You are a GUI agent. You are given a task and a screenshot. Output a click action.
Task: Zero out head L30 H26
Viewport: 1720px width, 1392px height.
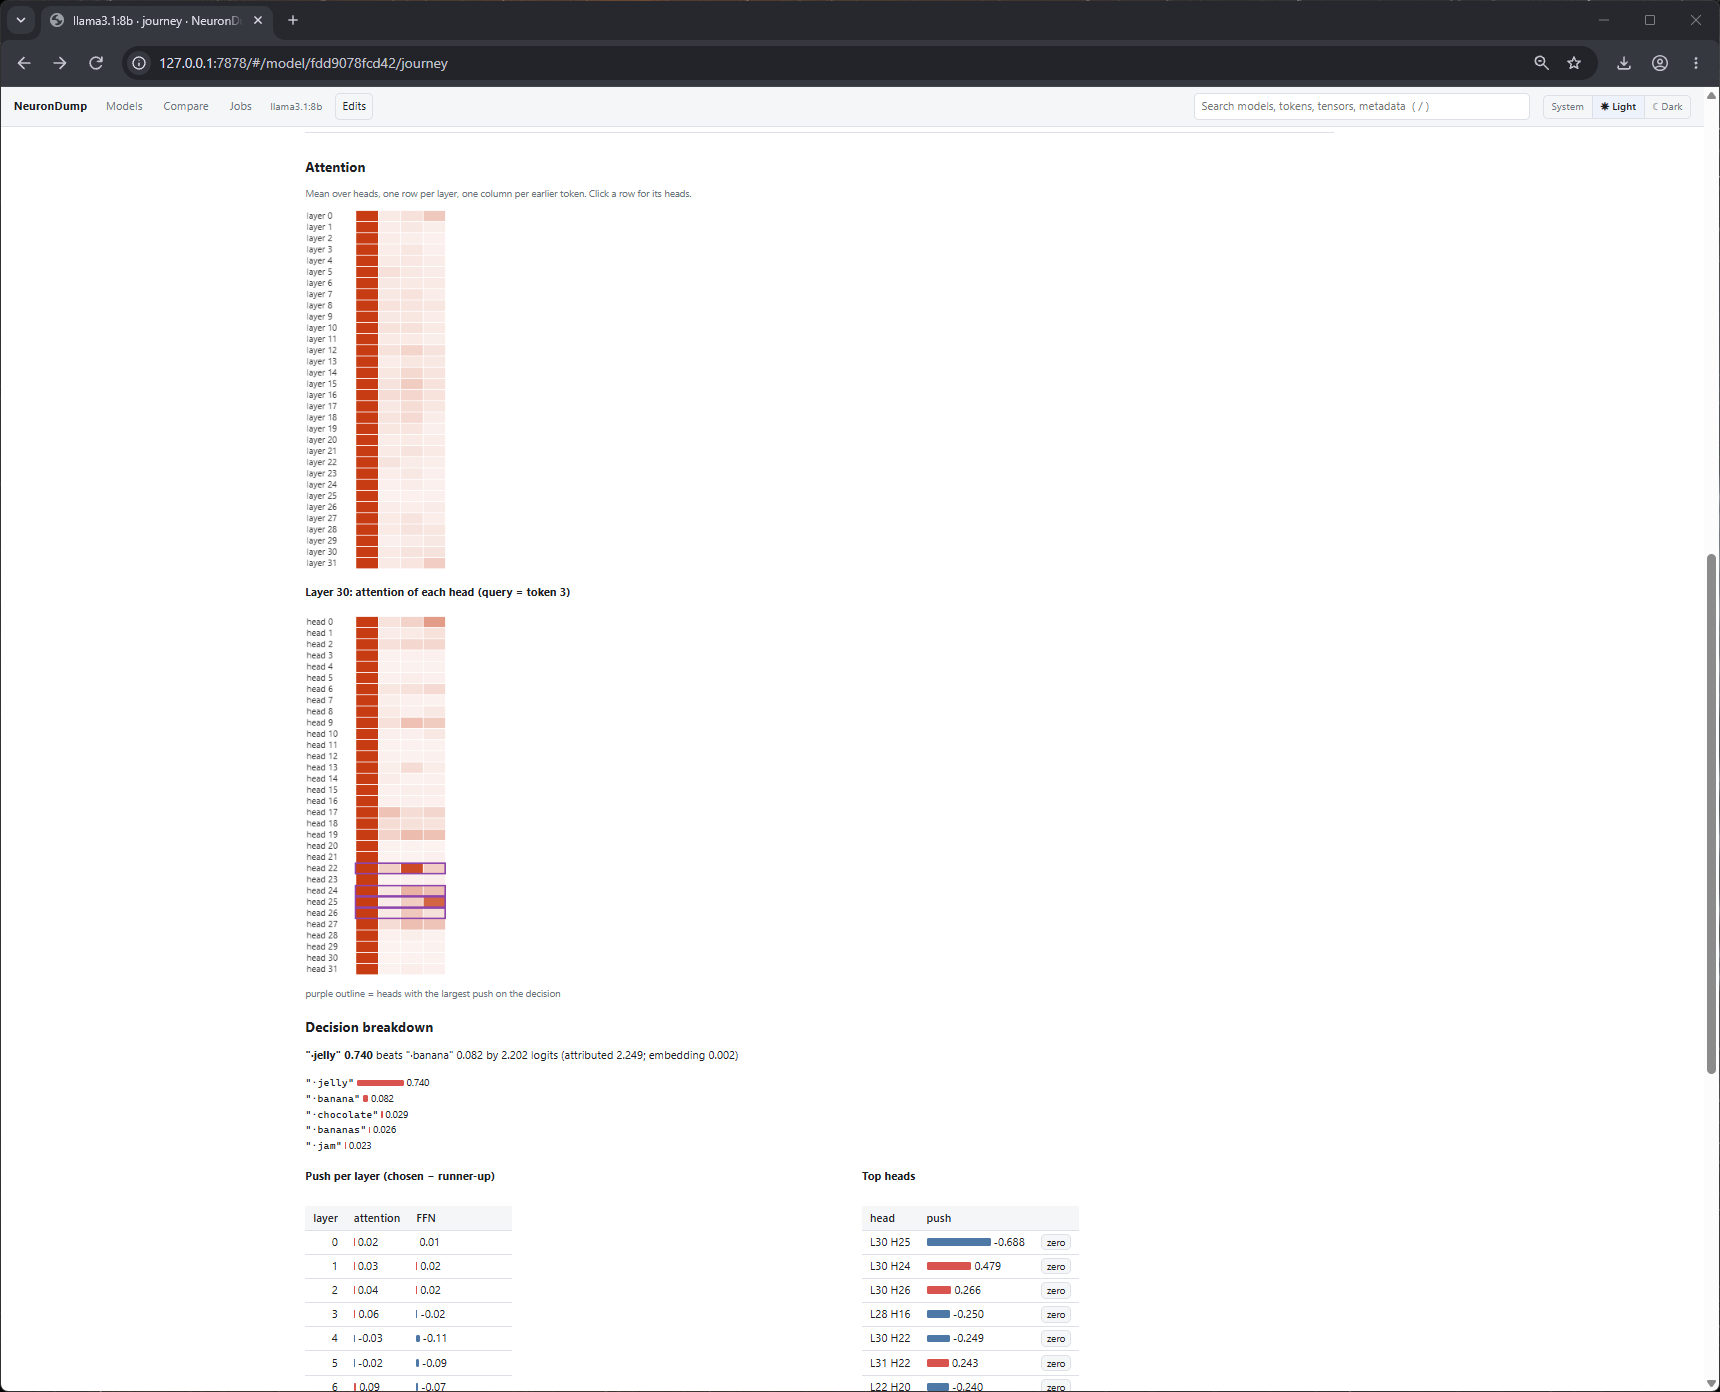coord(1056,1290)
